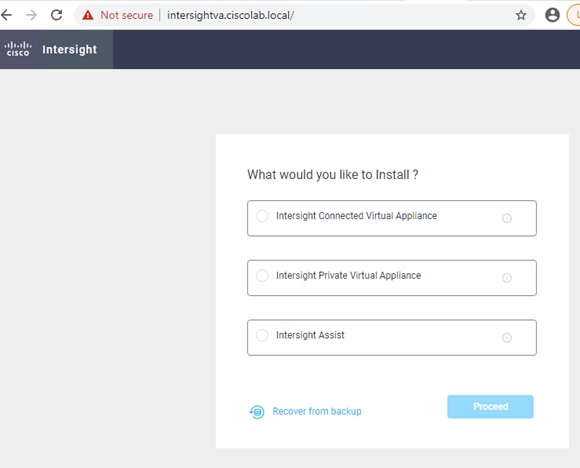Open info icon for Connected Virtual Appliance

pyautogui.click(x=507, y=218)
